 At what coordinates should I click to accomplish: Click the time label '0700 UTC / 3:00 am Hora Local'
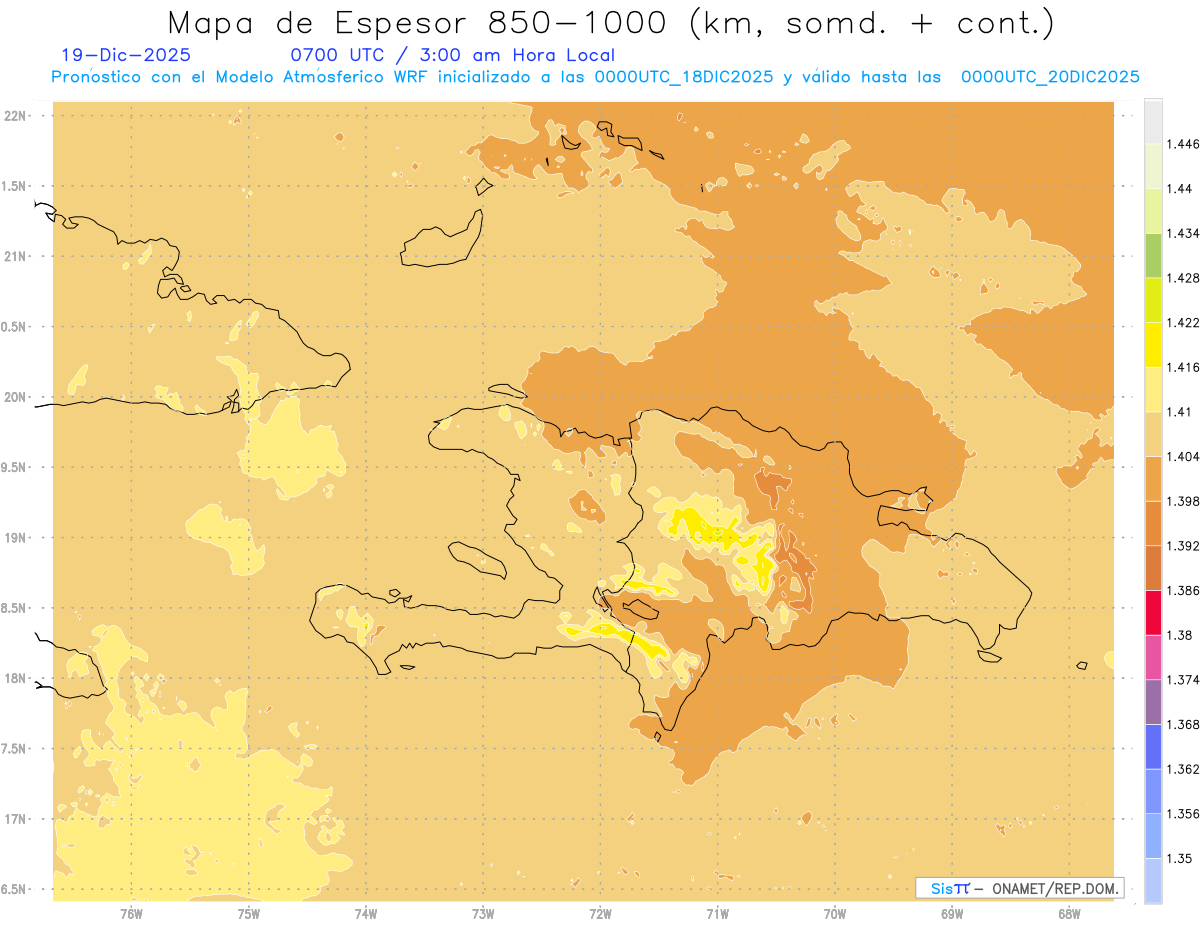pyautogui.click(x=453, y=56)
